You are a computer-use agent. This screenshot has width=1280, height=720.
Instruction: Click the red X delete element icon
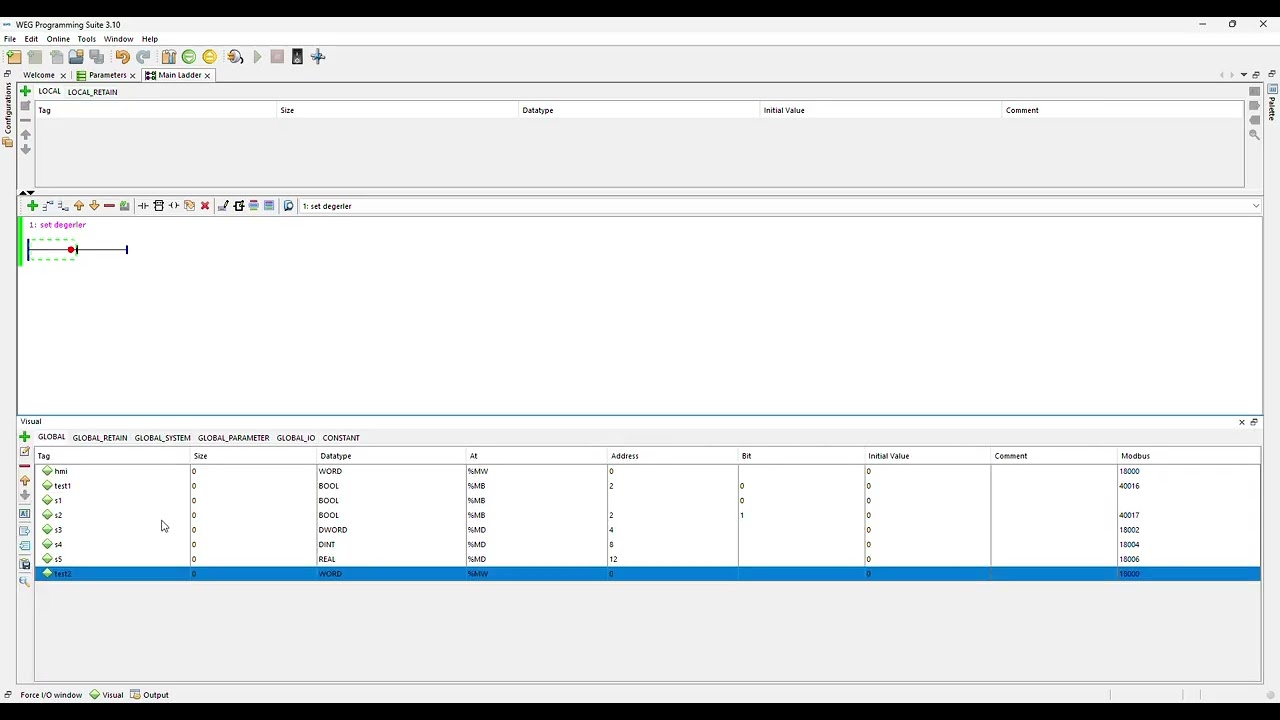pos(205,206)
